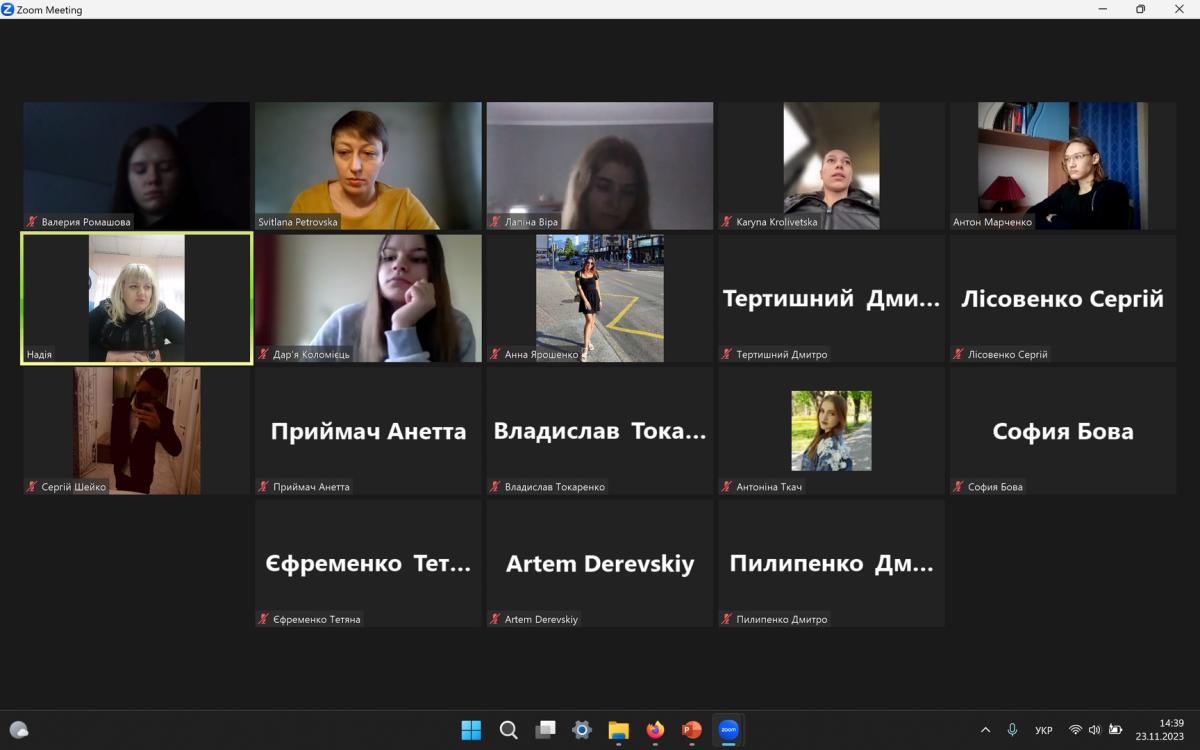Show hidden system tray icons

(x=985, y=730)
